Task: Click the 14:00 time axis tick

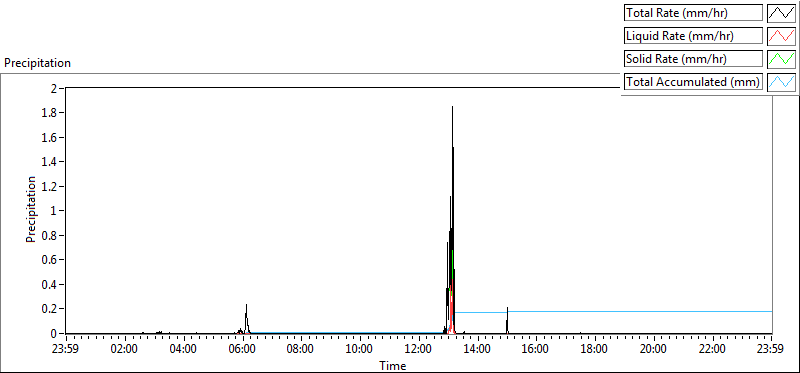Action: click(478, 350)
